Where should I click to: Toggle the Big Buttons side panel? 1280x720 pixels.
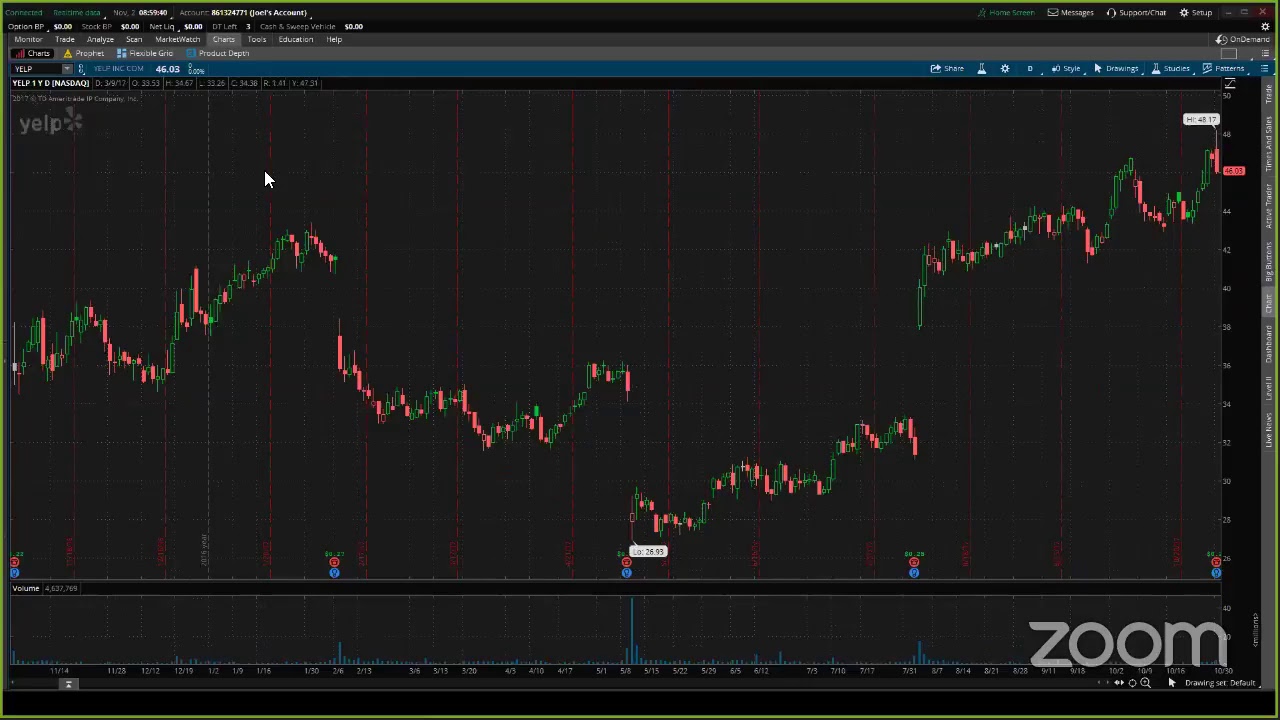pyautogui.click(x=1269, y=261)
